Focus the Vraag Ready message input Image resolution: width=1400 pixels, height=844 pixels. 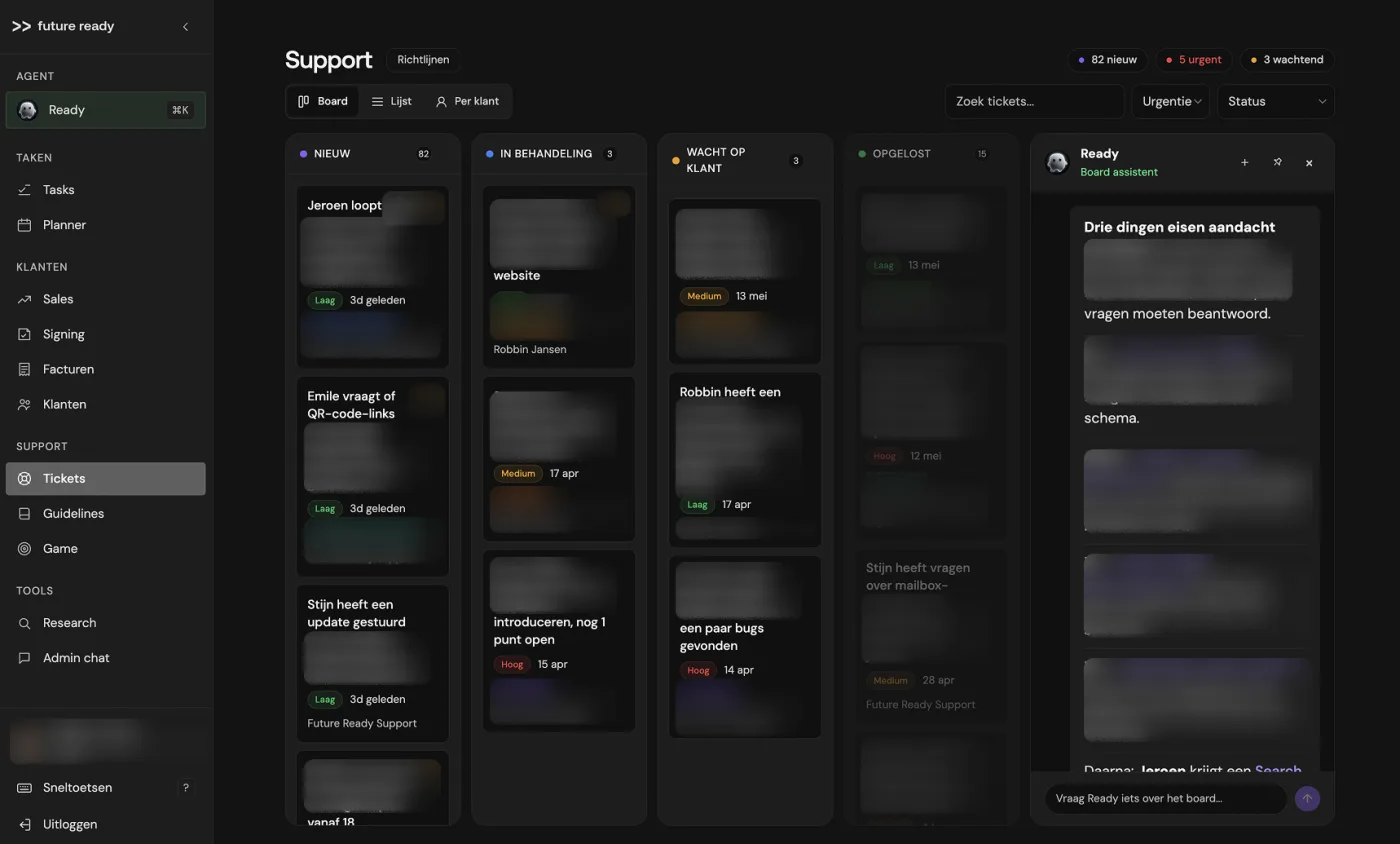tap(1166, 798)
